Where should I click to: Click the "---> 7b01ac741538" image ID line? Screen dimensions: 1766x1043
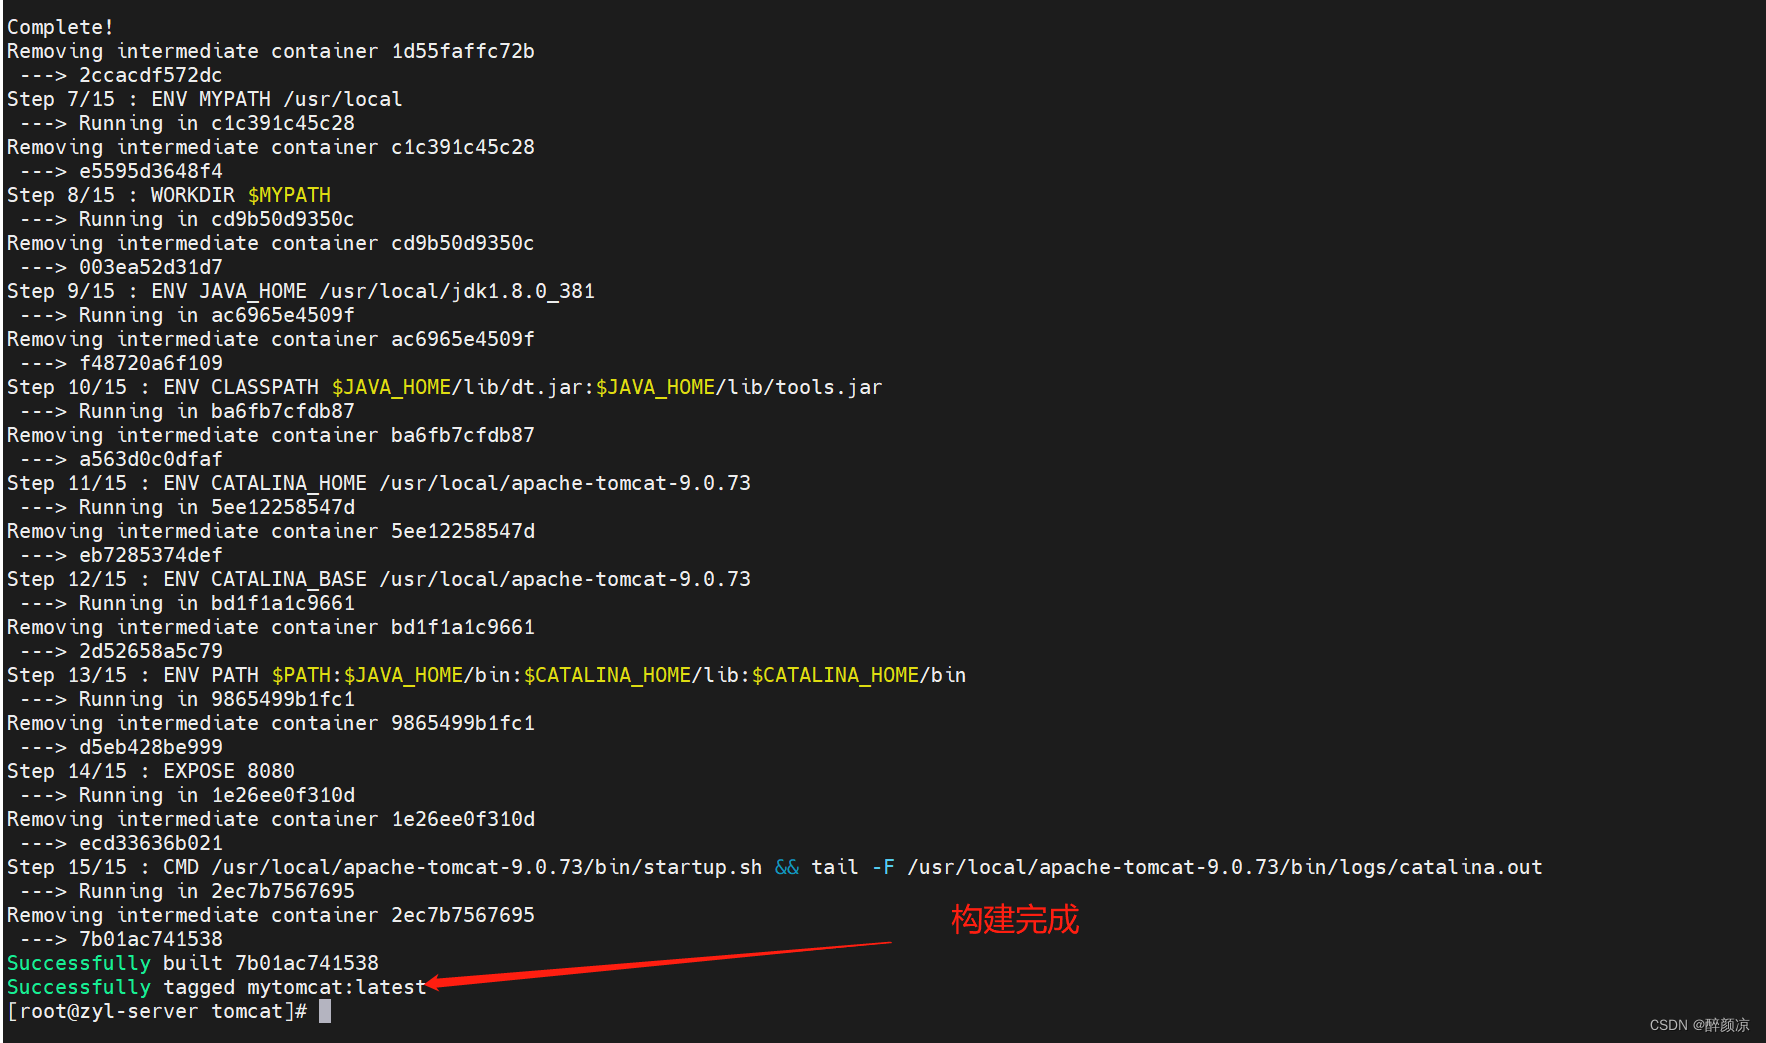(121, 939)
